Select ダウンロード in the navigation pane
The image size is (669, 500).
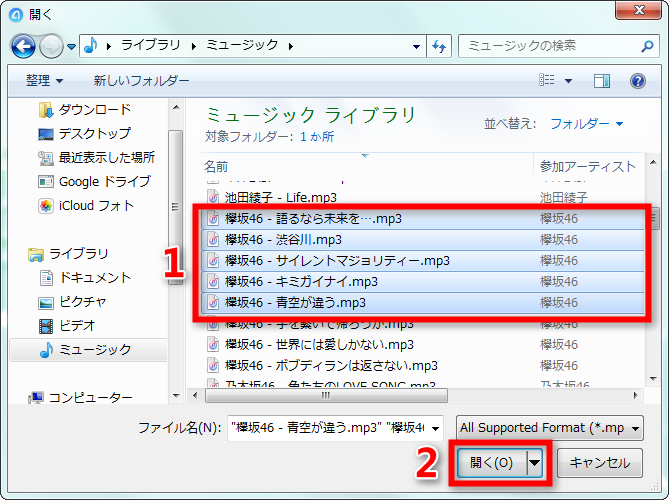click(94, 110)
